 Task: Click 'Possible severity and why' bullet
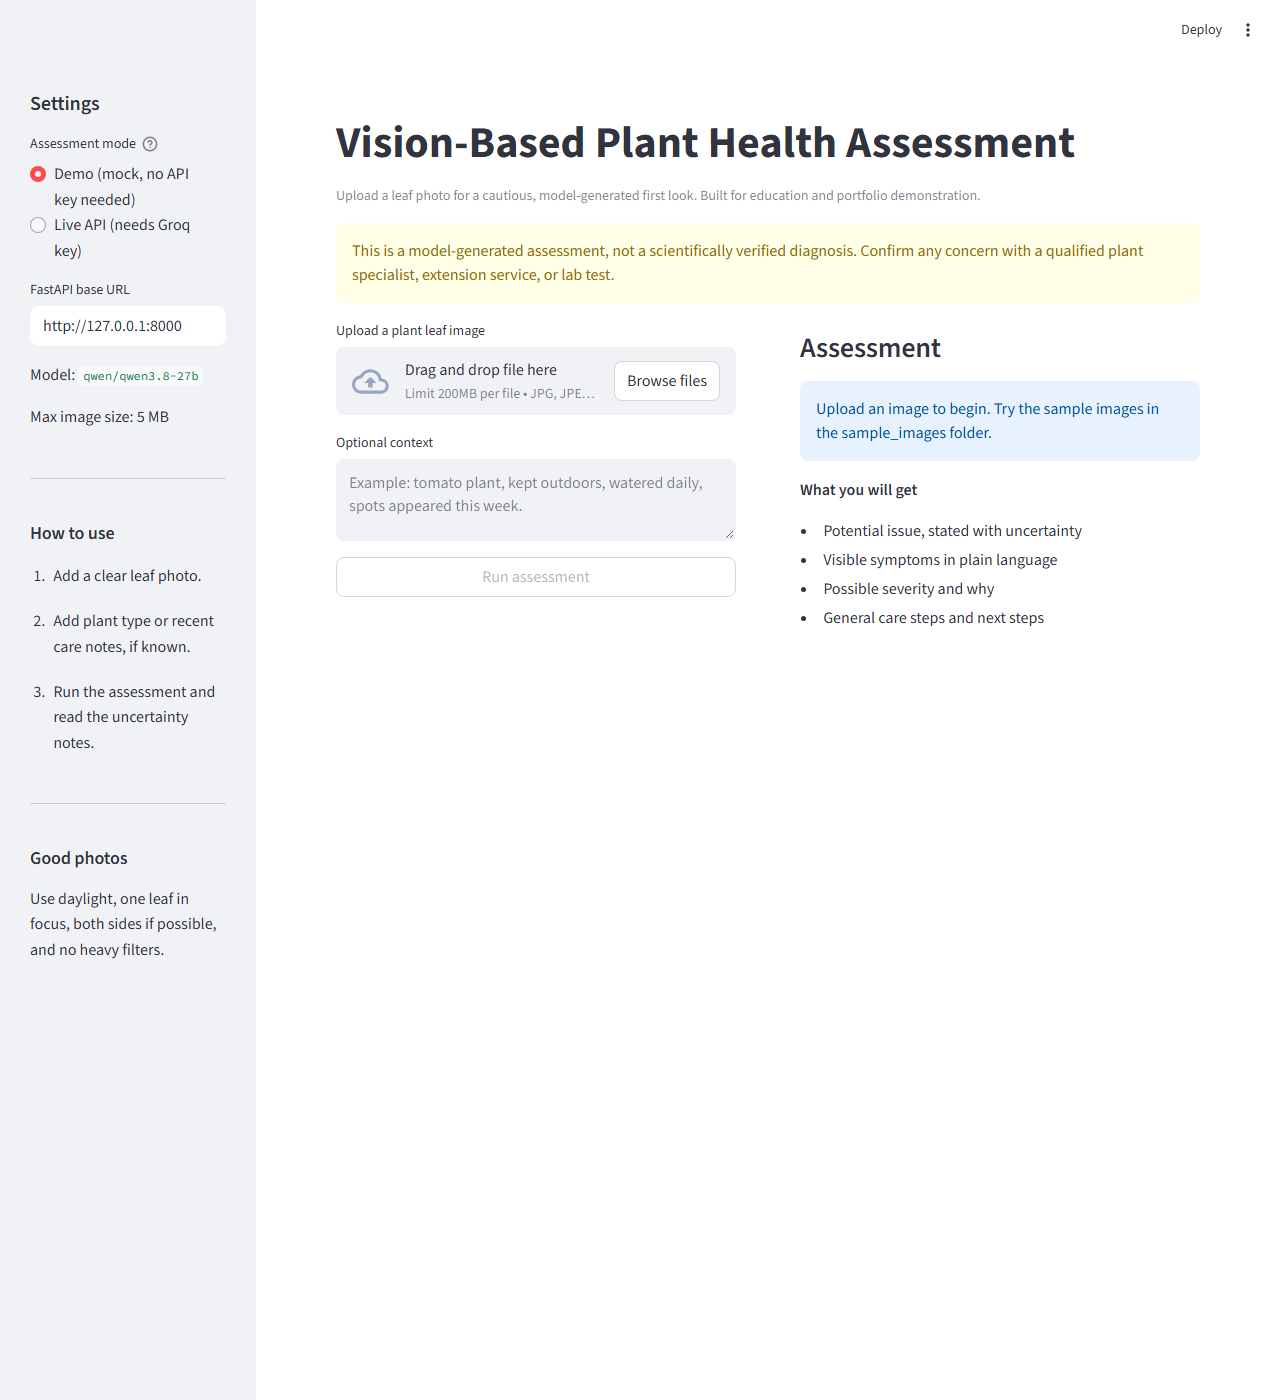click(x=908, y=589)
